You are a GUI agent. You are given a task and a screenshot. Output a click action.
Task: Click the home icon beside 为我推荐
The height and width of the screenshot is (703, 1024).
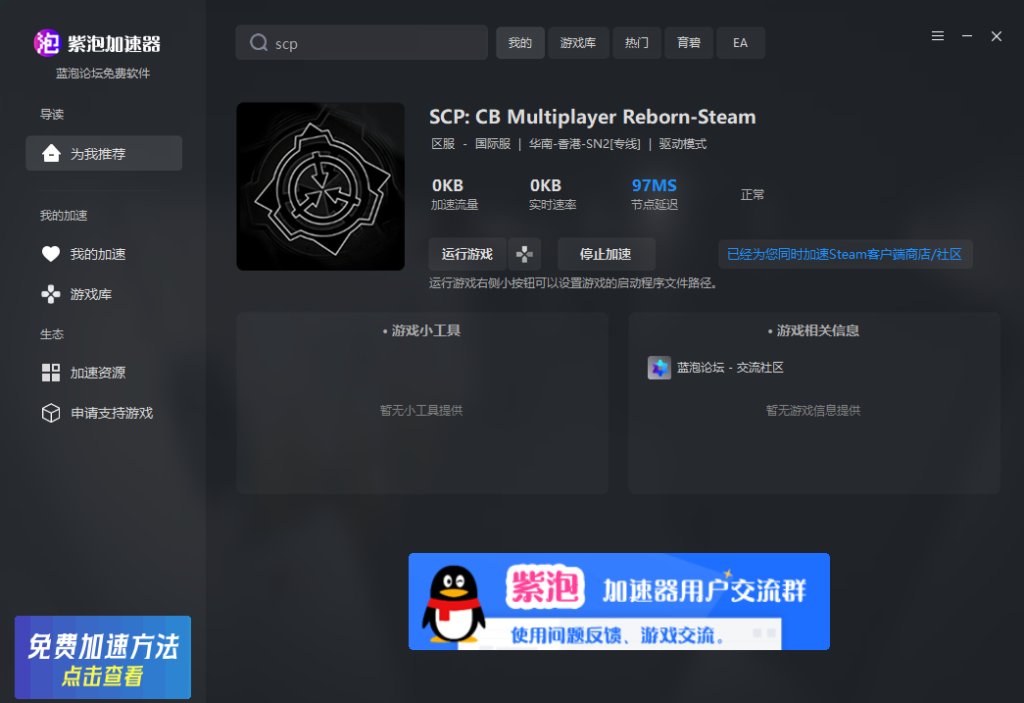click(x=51, y=154)
